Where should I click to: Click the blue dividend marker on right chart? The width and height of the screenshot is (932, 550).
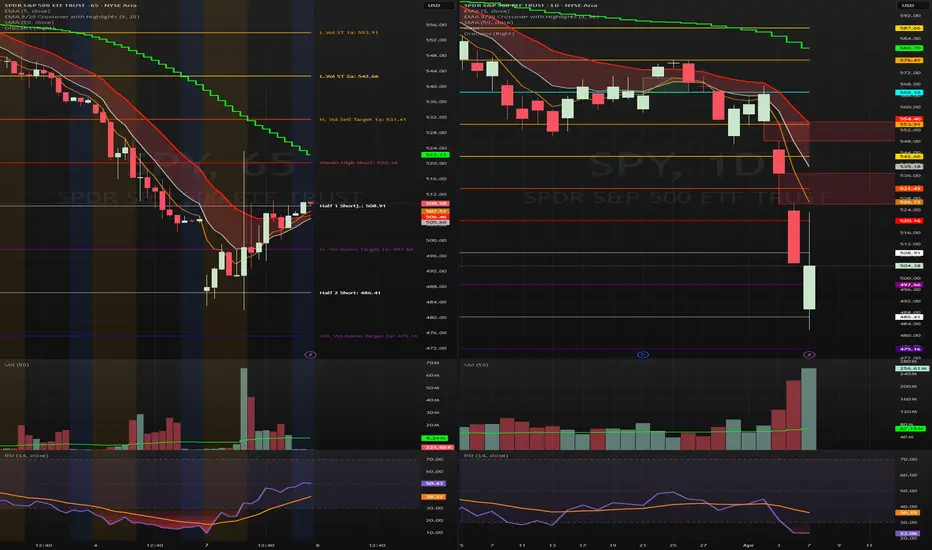[x=643, y=354]
